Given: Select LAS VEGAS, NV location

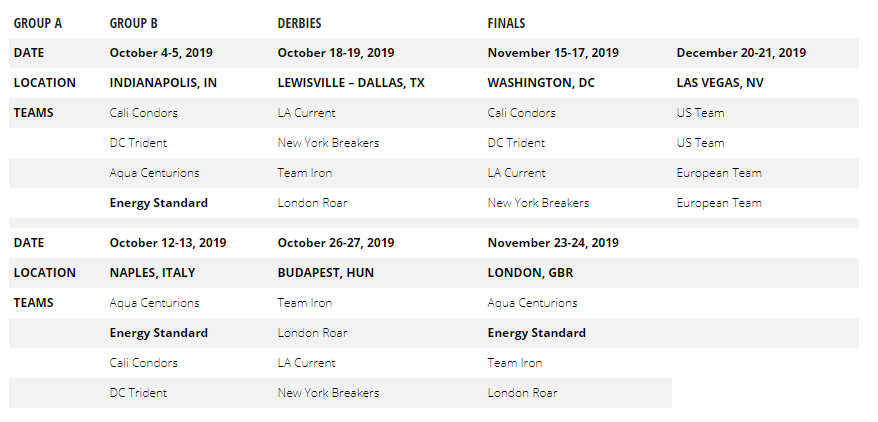Looking at the screenshot, I should point(720,83).
